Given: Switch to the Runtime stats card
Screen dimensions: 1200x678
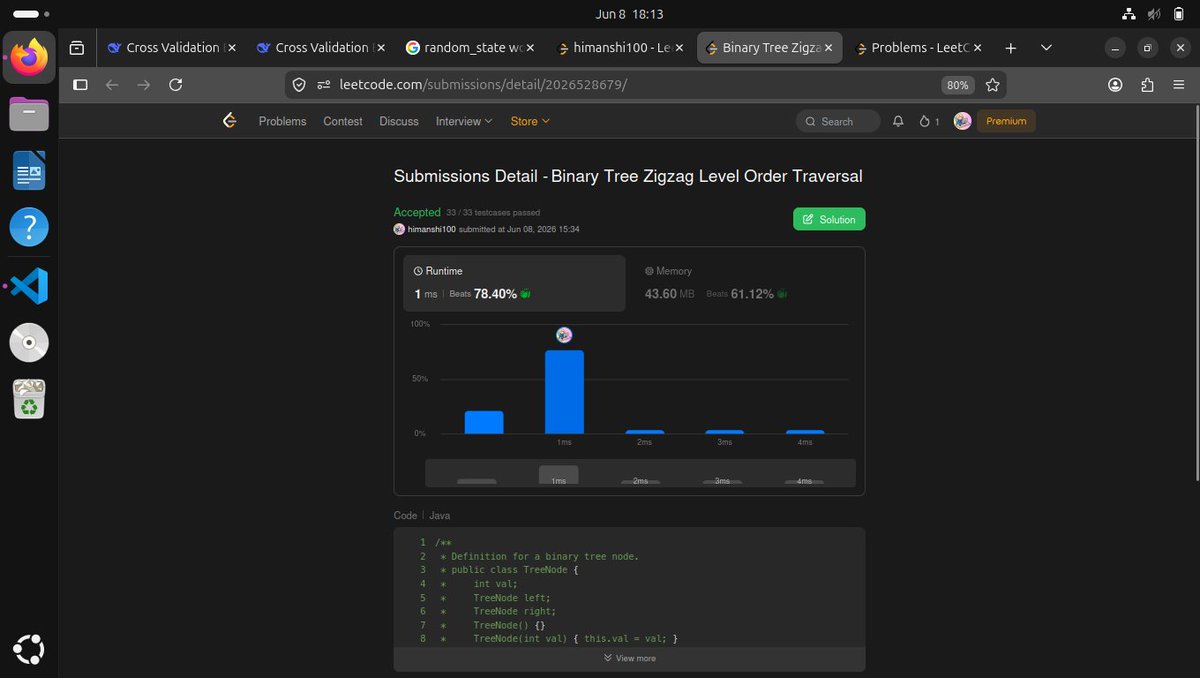Looking at the screenshot, I should click(515, 283).
